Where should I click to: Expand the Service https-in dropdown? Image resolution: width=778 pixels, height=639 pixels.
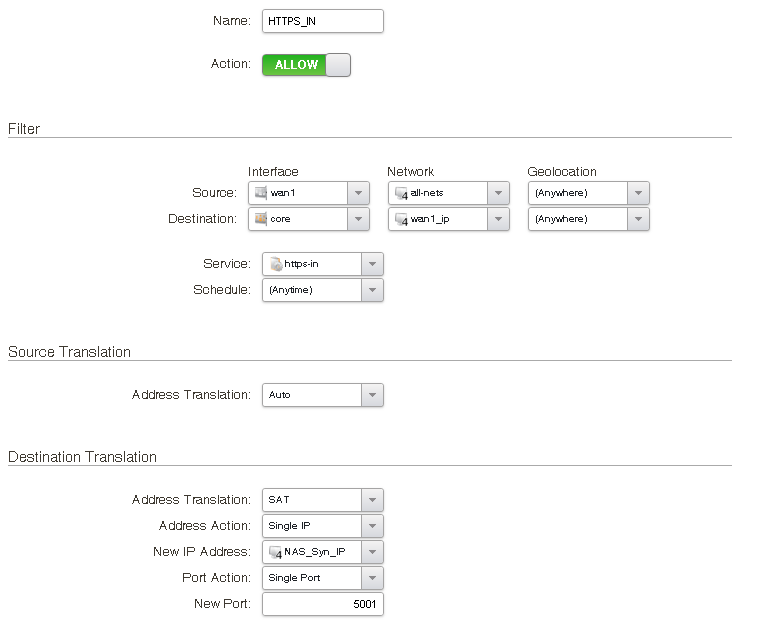[372, 264]
